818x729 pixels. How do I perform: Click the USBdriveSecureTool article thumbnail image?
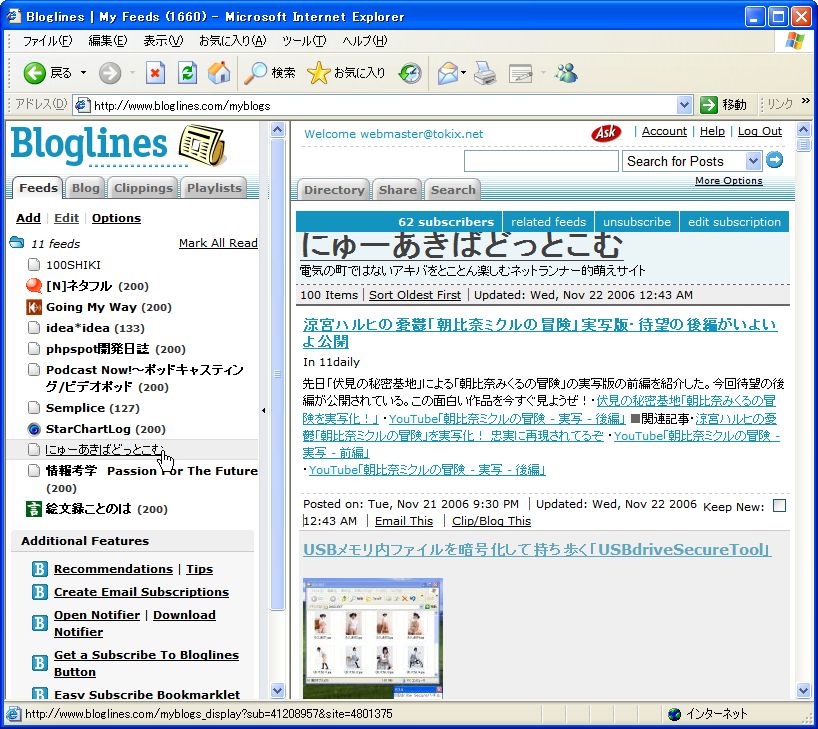pyautogui.click(x=372, y=638)
